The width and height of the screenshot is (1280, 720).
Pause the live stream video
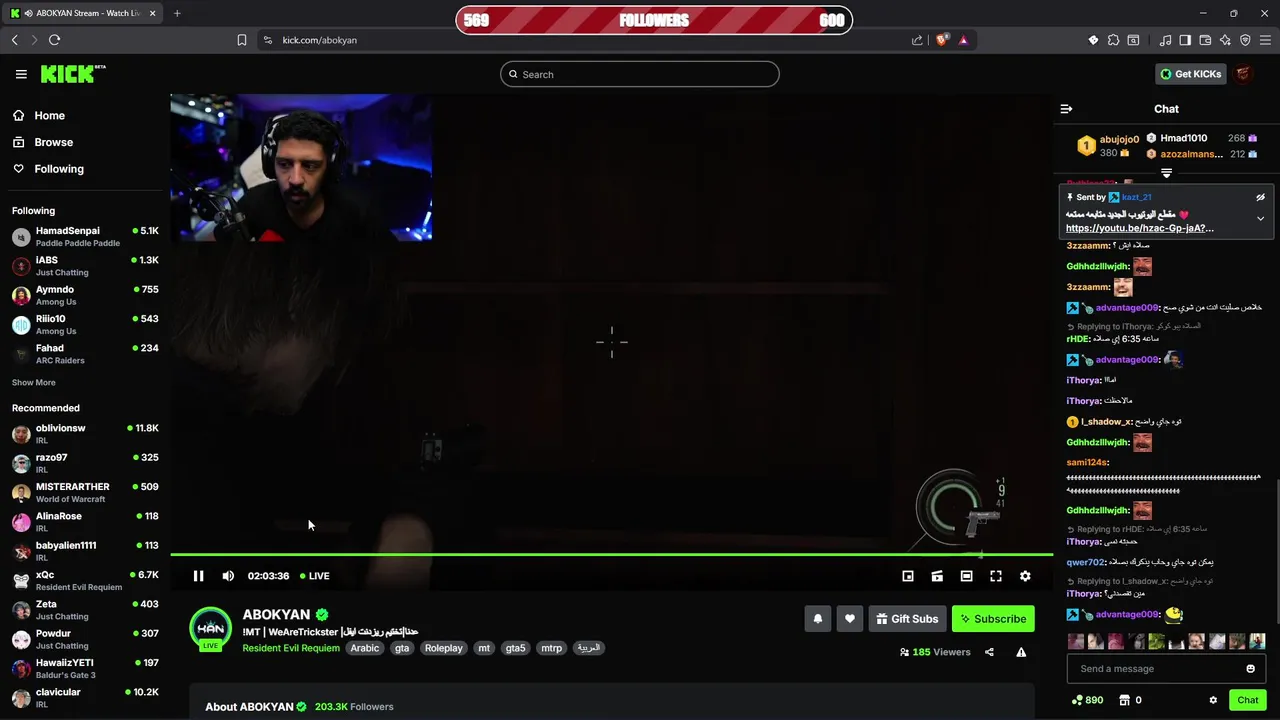198,576
